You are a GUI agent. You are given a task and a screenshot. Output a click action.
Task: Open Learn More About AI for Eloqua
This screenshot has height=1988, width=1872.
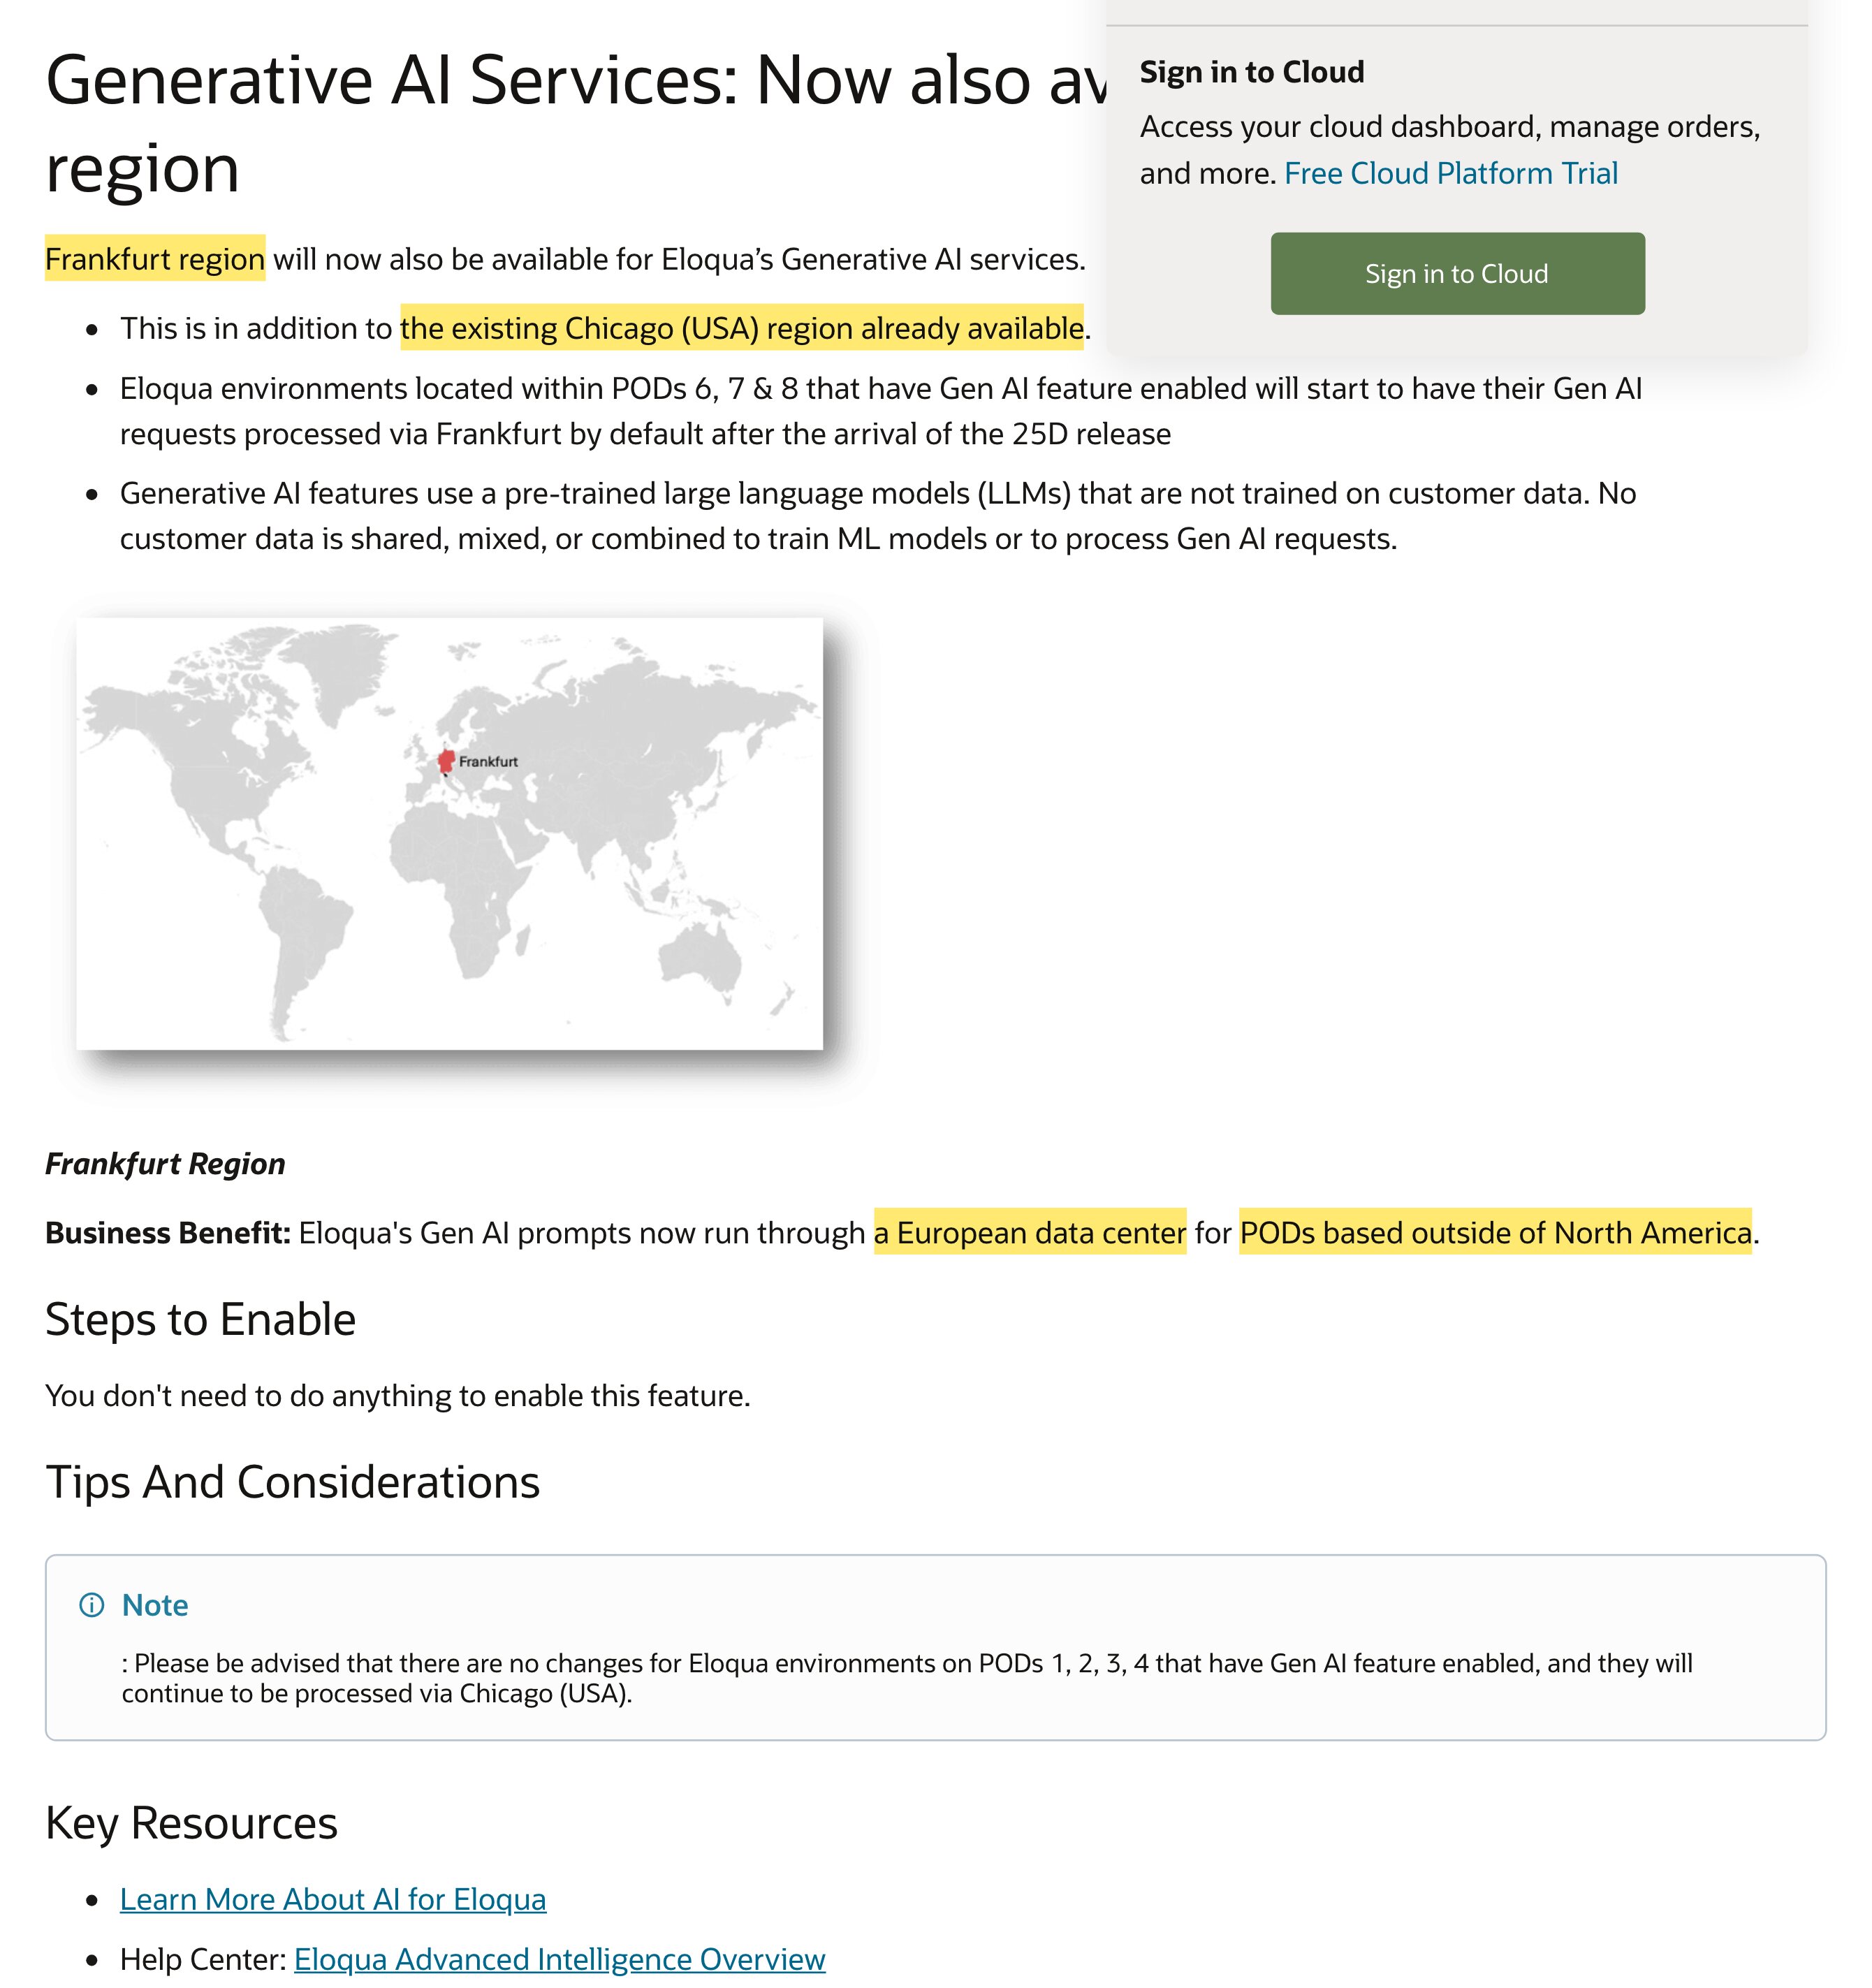[333, 1899]
